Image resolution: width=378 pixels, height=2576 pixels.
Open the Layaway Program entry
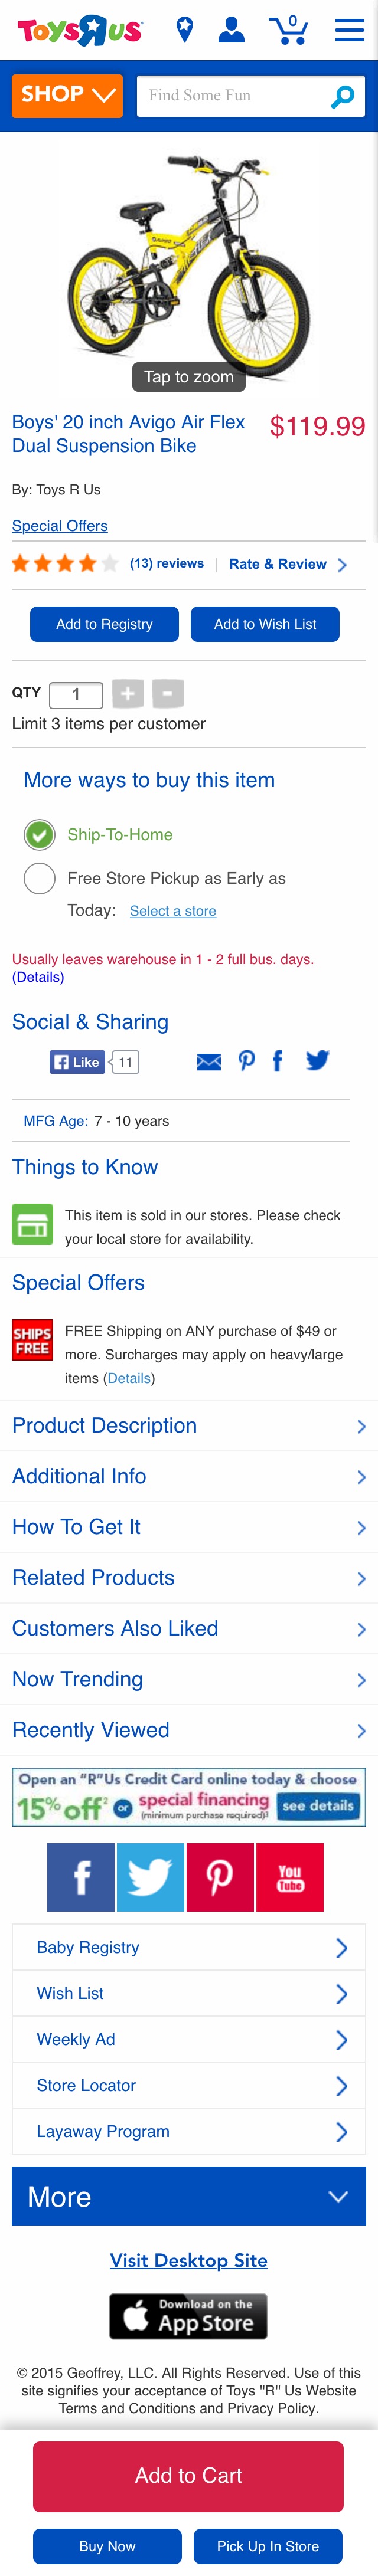(x=188, y=2131)
